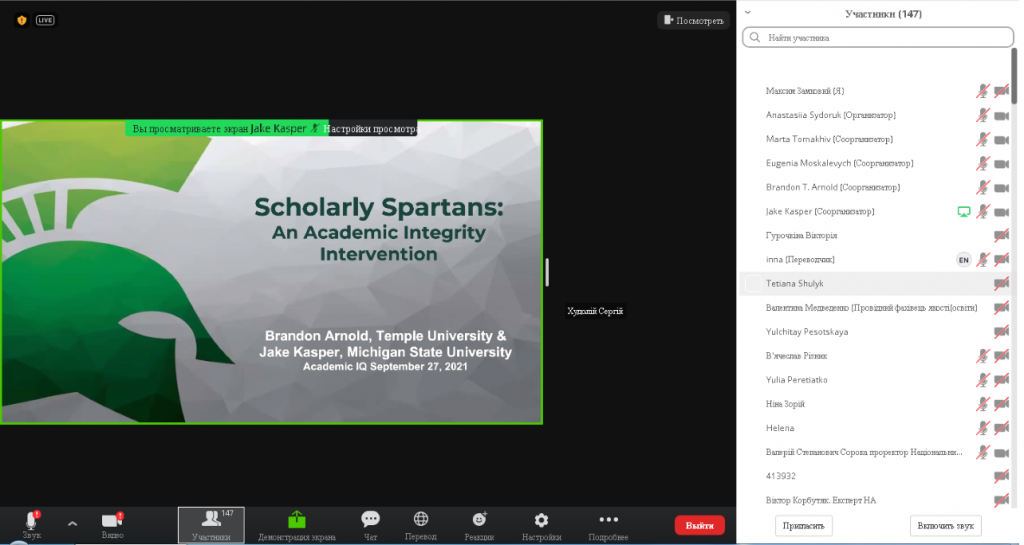Screen dimensions: 1024x545
Task: Click muted mic icon for Marta Tomakhiv
Action: pyautogui.click(x=983, y=140)
